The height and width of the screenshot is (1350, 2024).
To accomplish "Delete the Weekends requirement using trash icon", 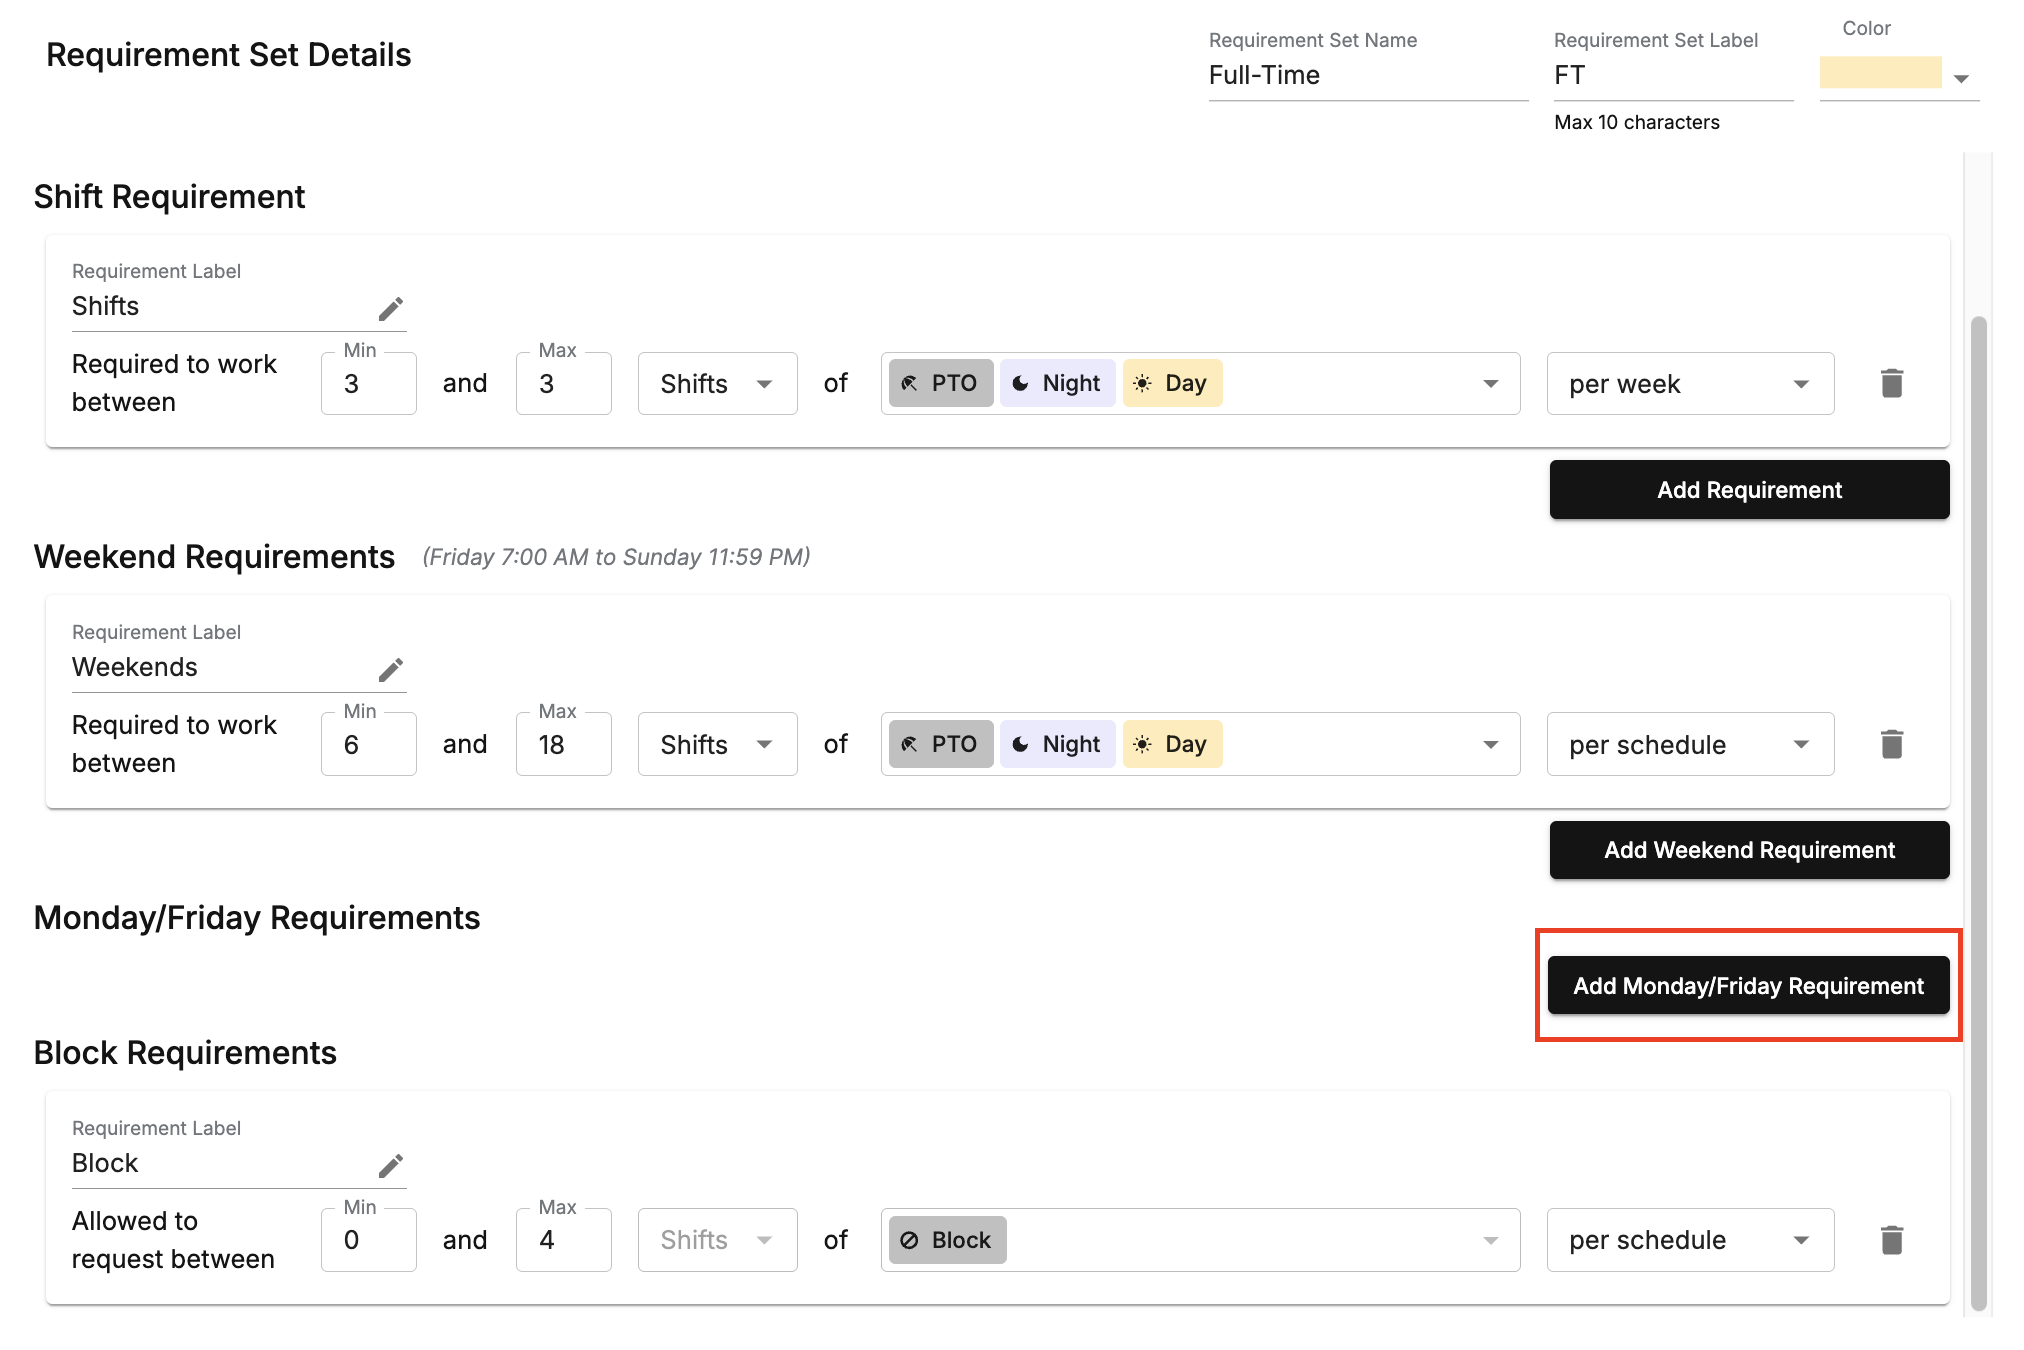I will 1891,744.
